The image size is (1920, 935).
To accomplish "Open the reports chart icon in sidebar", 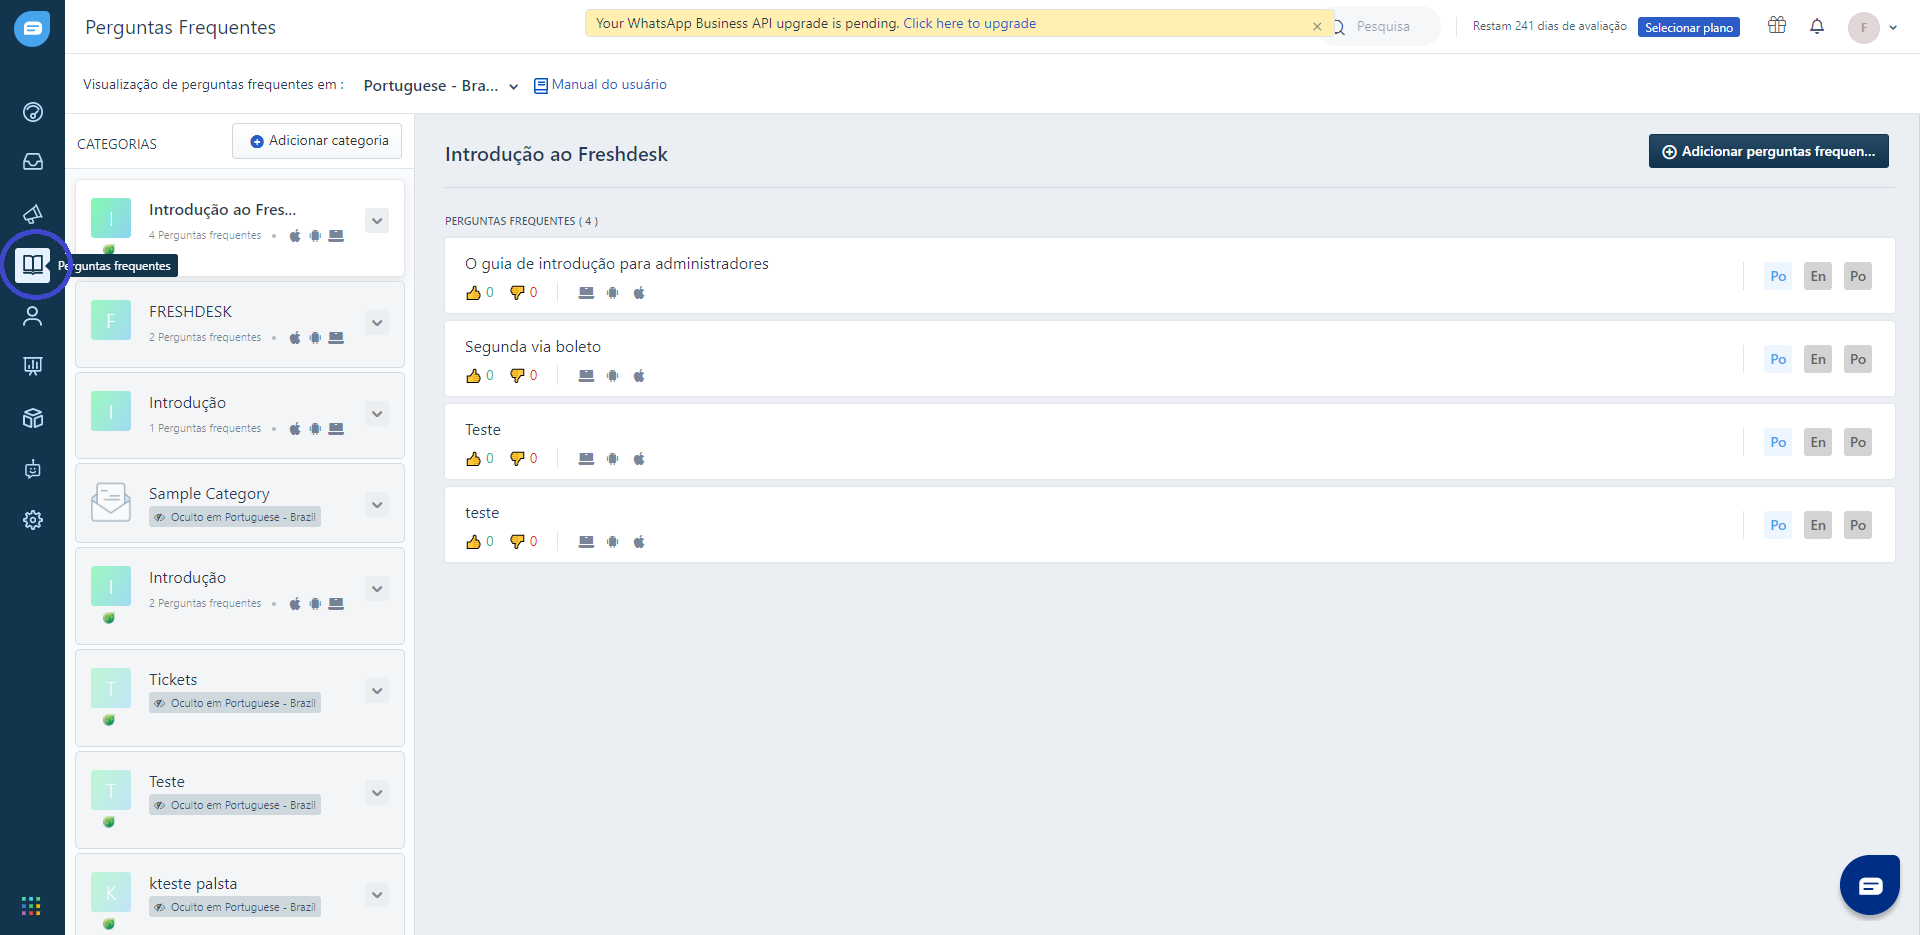I will pos(33,366).
